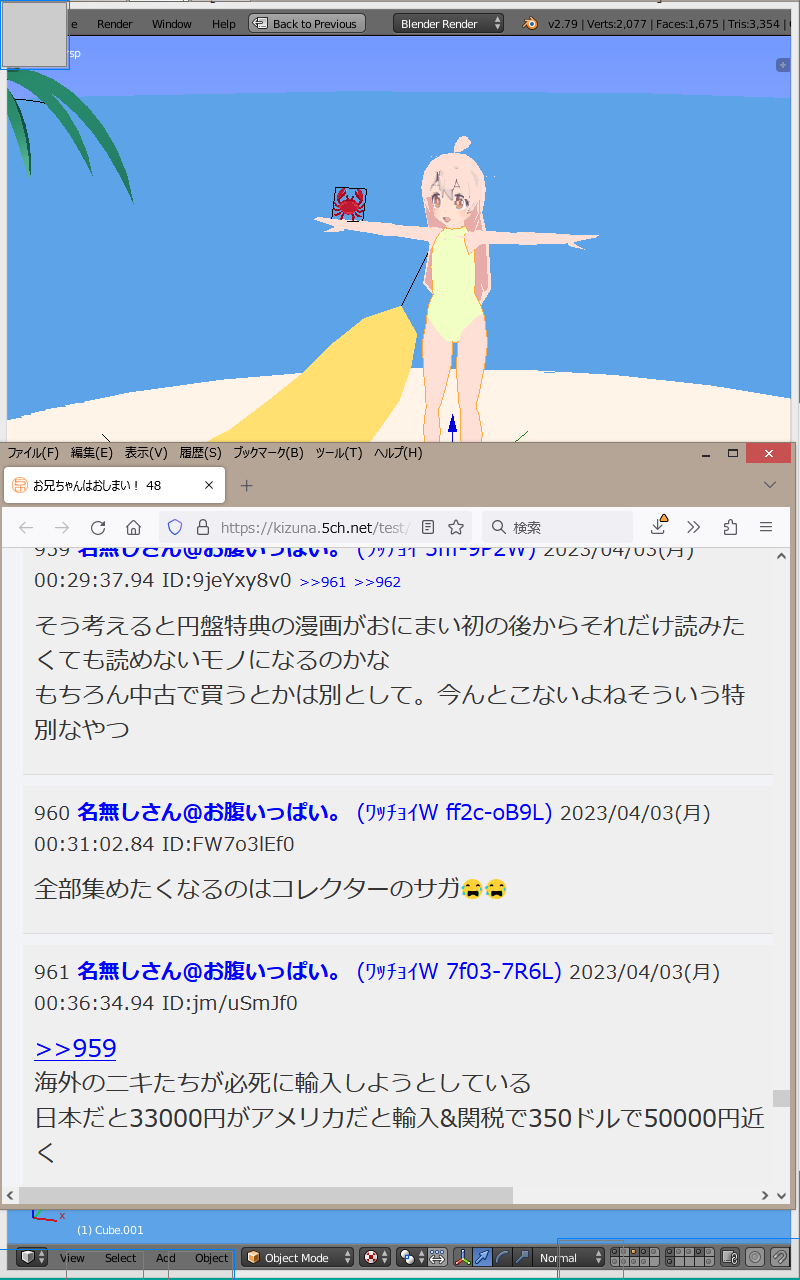Open Firefox extensions puzzle icon
Screen dimensions: 800x1280
pyautogui.click(x=730, y=527)
